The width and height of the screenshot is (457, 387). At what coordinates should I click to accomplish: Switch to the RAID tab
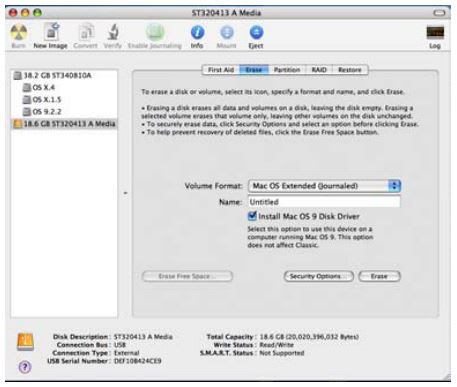(x=319, y=70)
